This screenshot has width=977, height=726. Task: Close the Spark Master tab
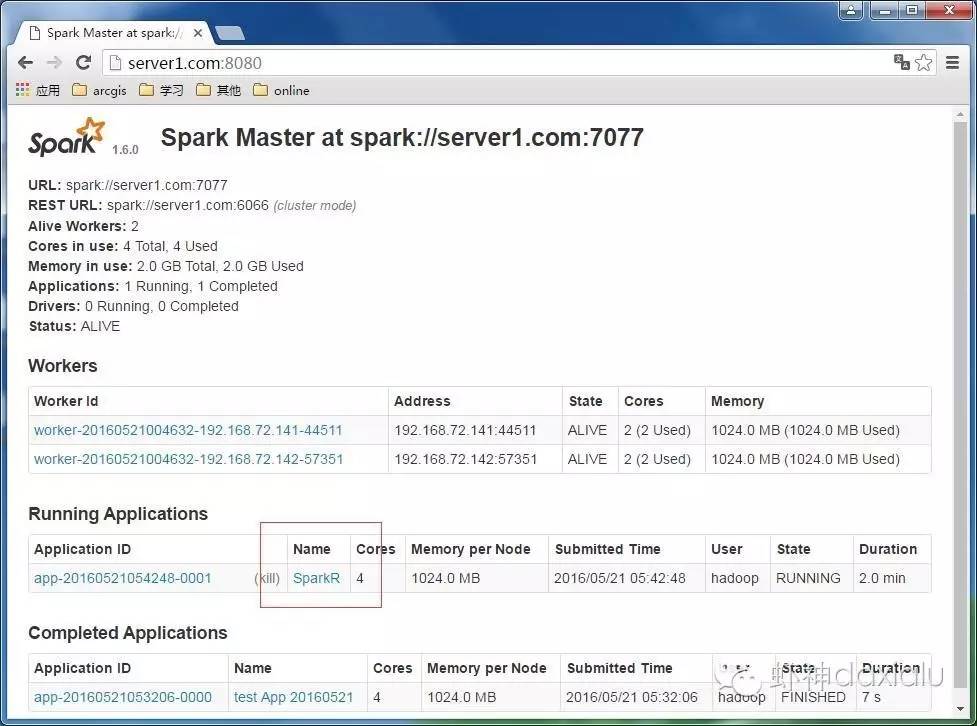pyautogui.click(x=198, y=33)
